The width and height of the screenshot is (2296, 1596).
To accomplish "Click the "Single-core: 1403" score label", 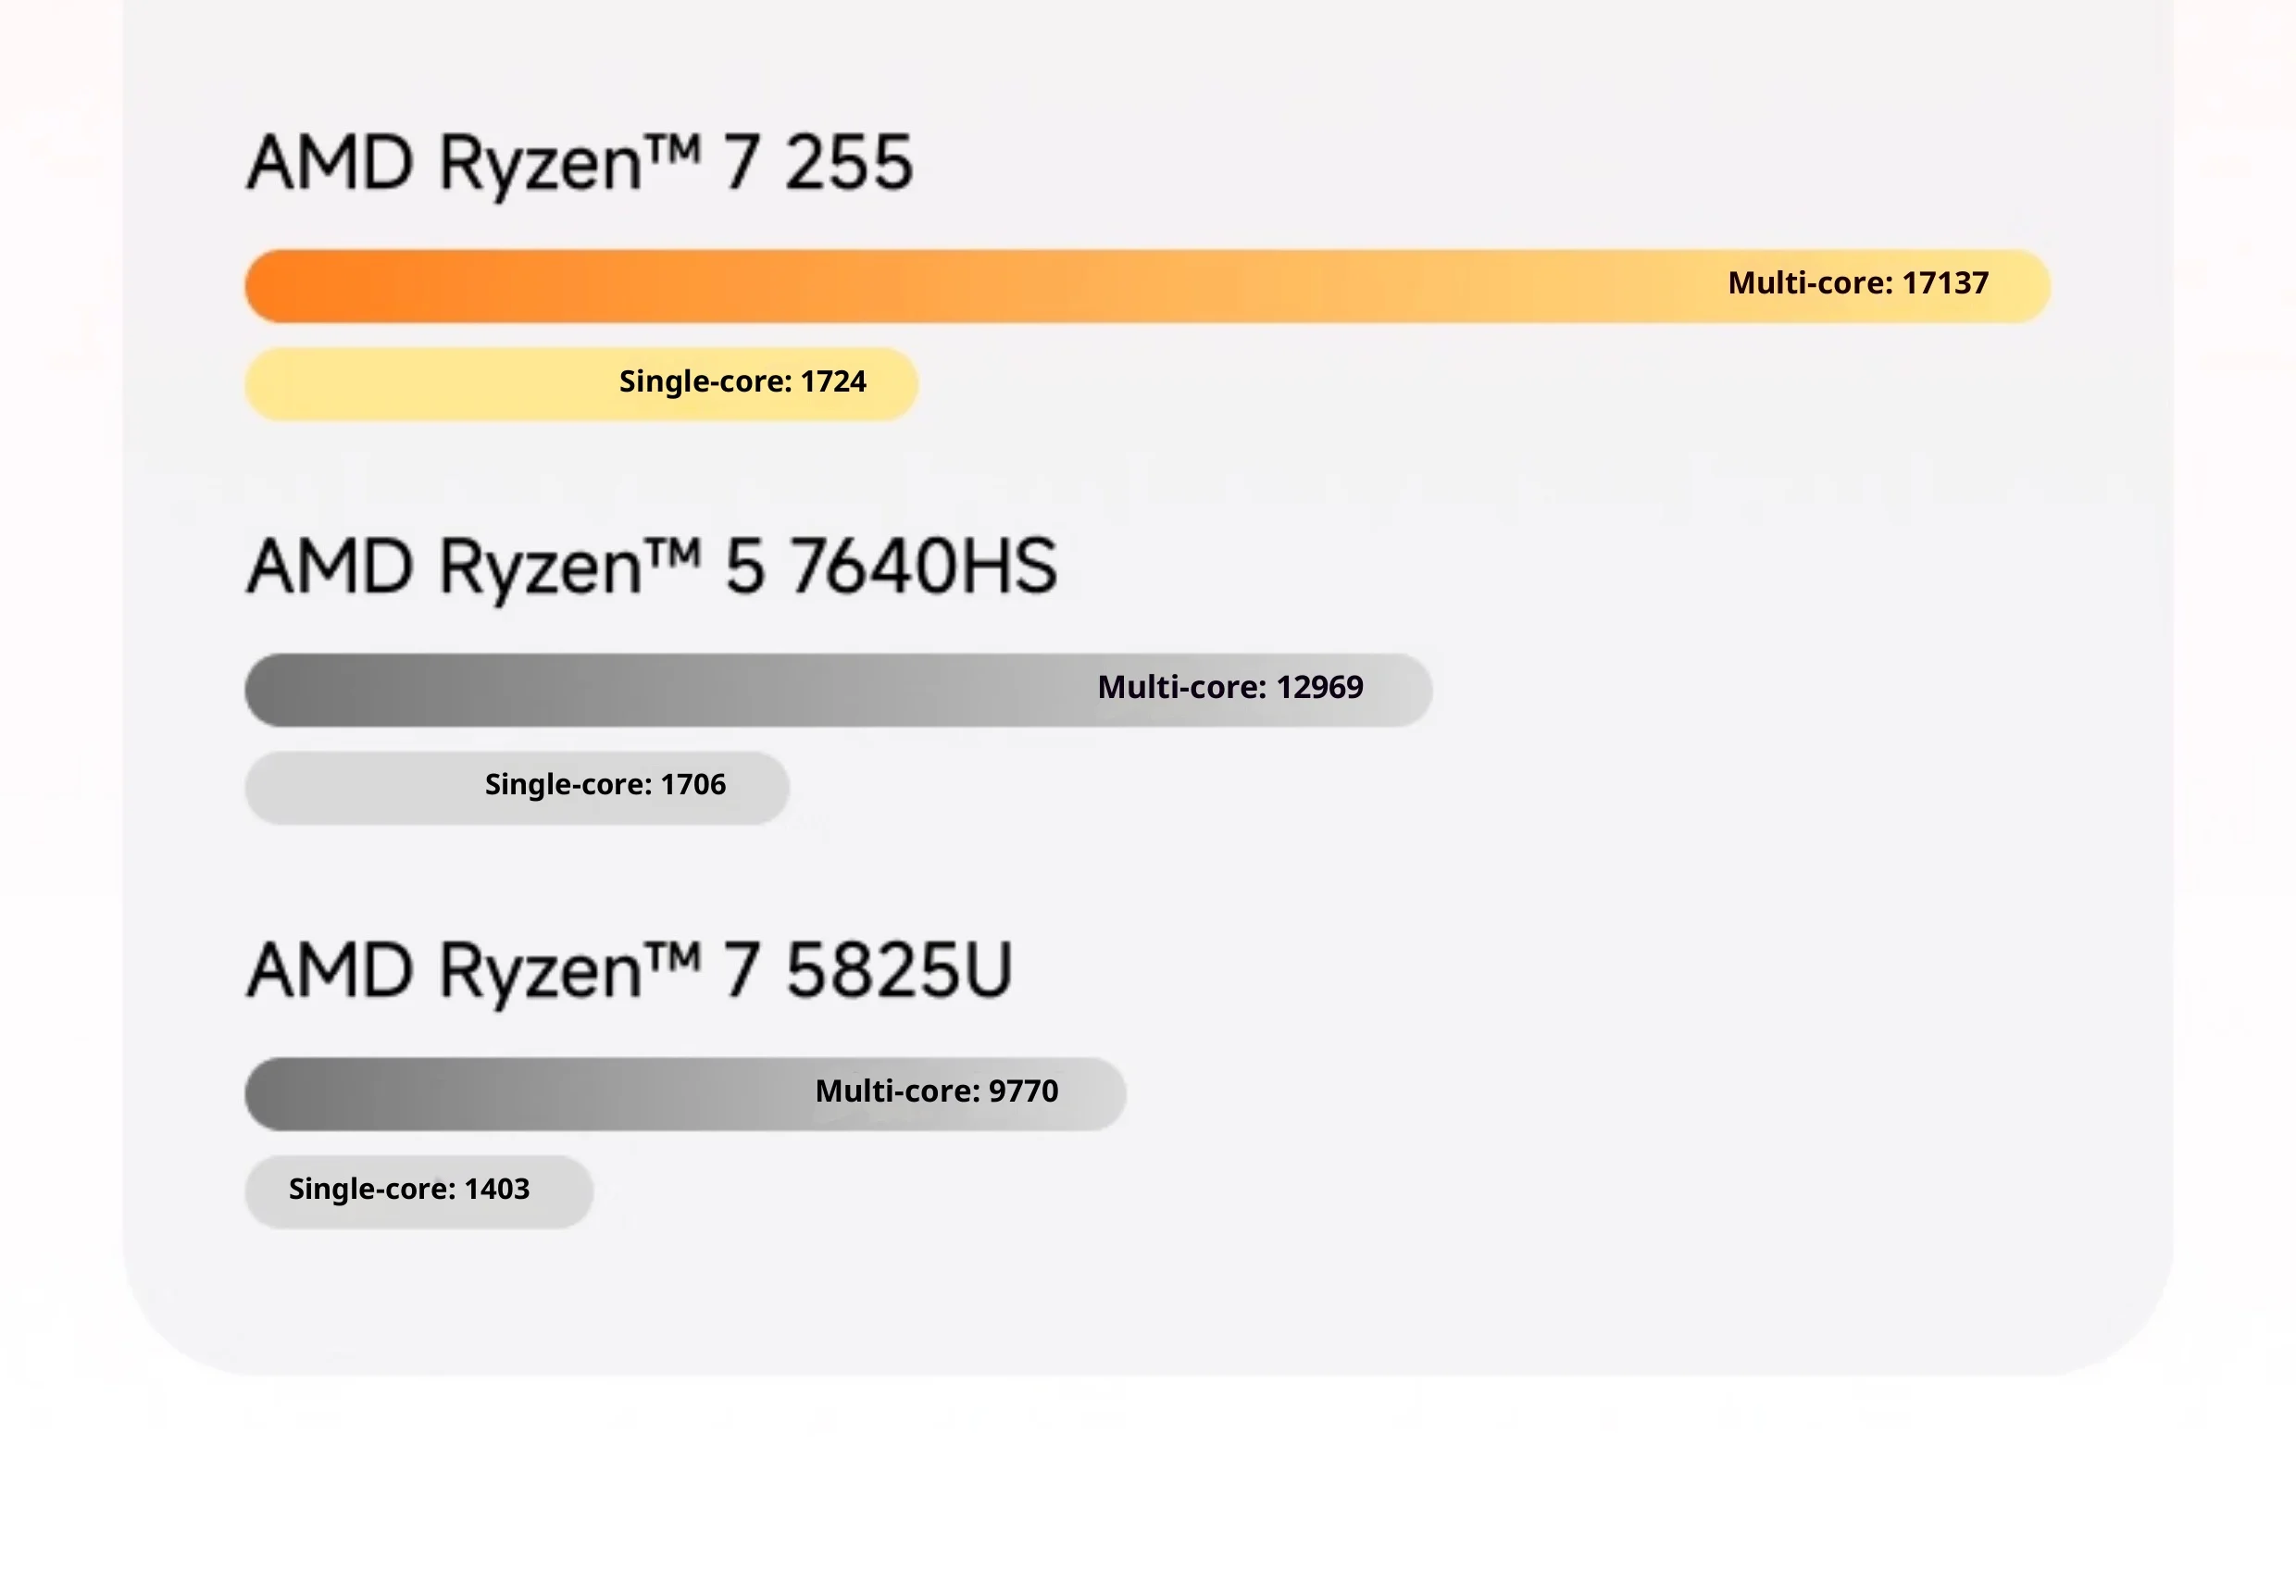I will pos(409,1189).
